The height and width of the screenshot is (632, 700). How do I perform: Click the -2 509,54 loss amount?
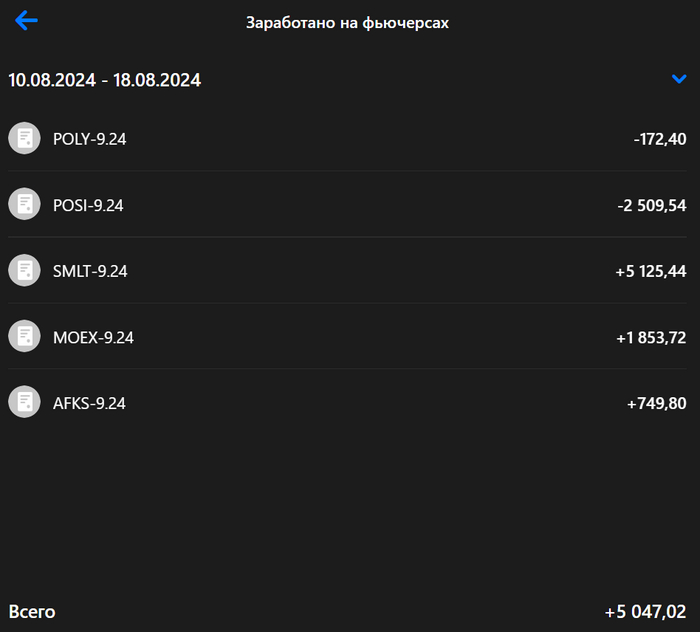point(651,205)
